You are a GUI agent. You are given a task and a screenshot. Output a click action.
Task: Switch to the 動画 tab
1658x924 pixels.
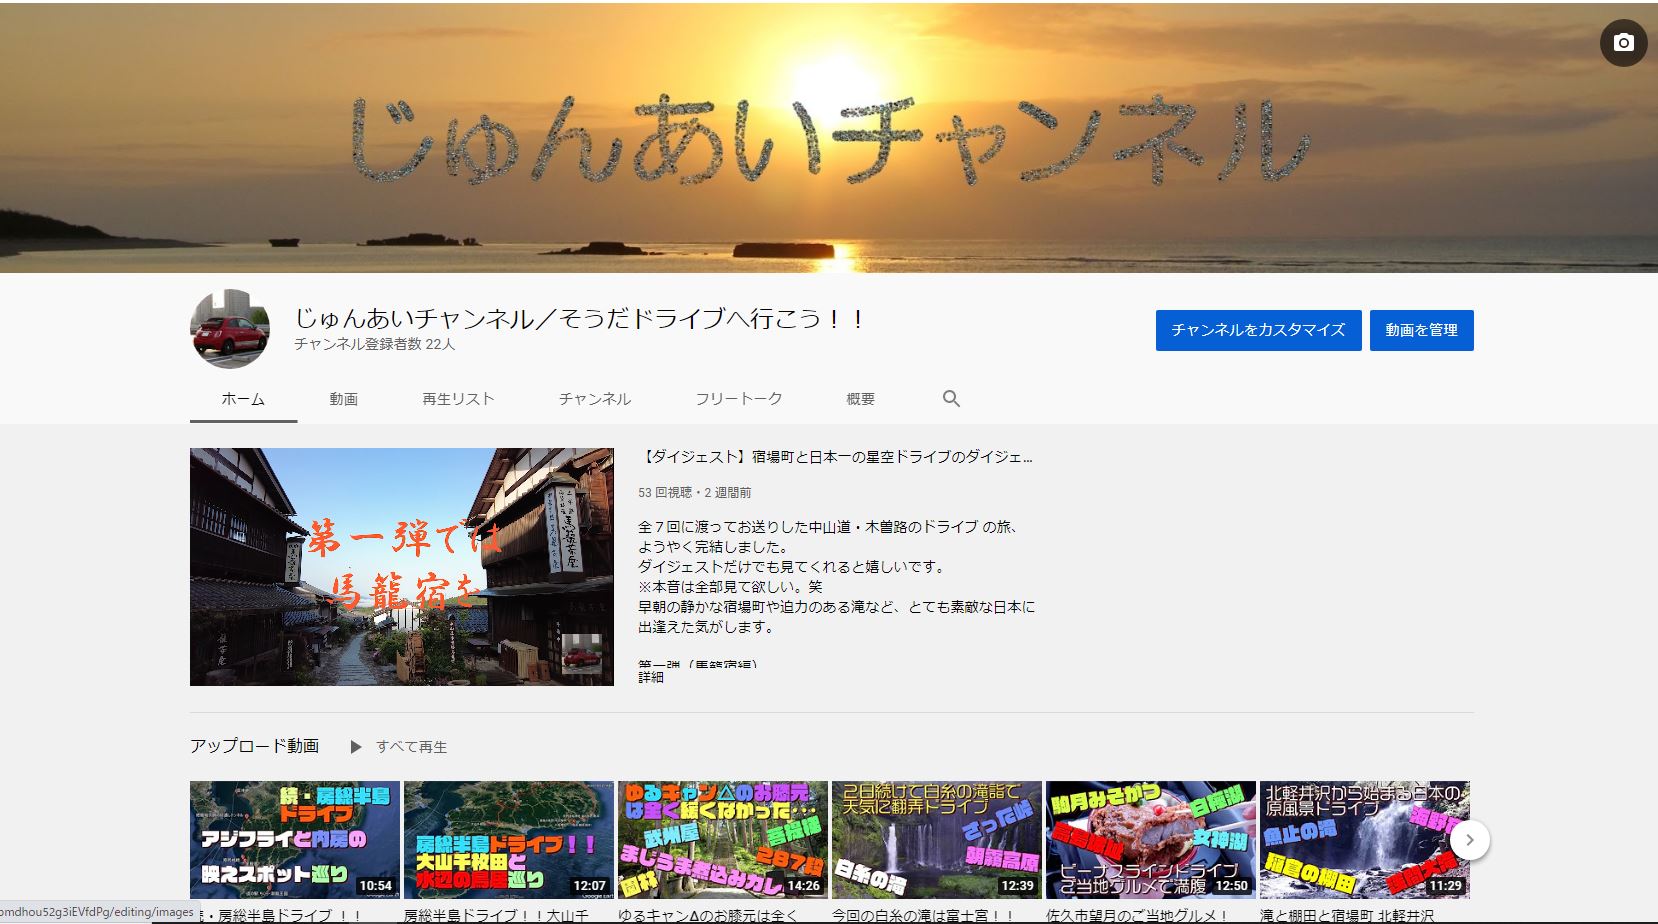pos(343,399)
